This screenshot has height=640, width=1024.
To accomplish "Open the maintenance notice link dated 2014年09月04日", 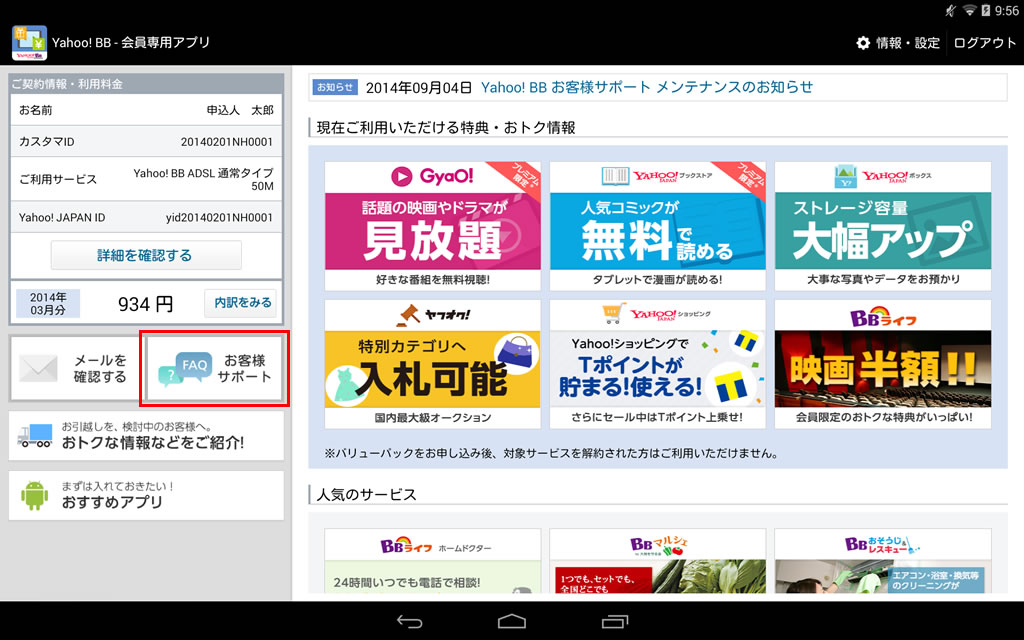I will 647,87.
